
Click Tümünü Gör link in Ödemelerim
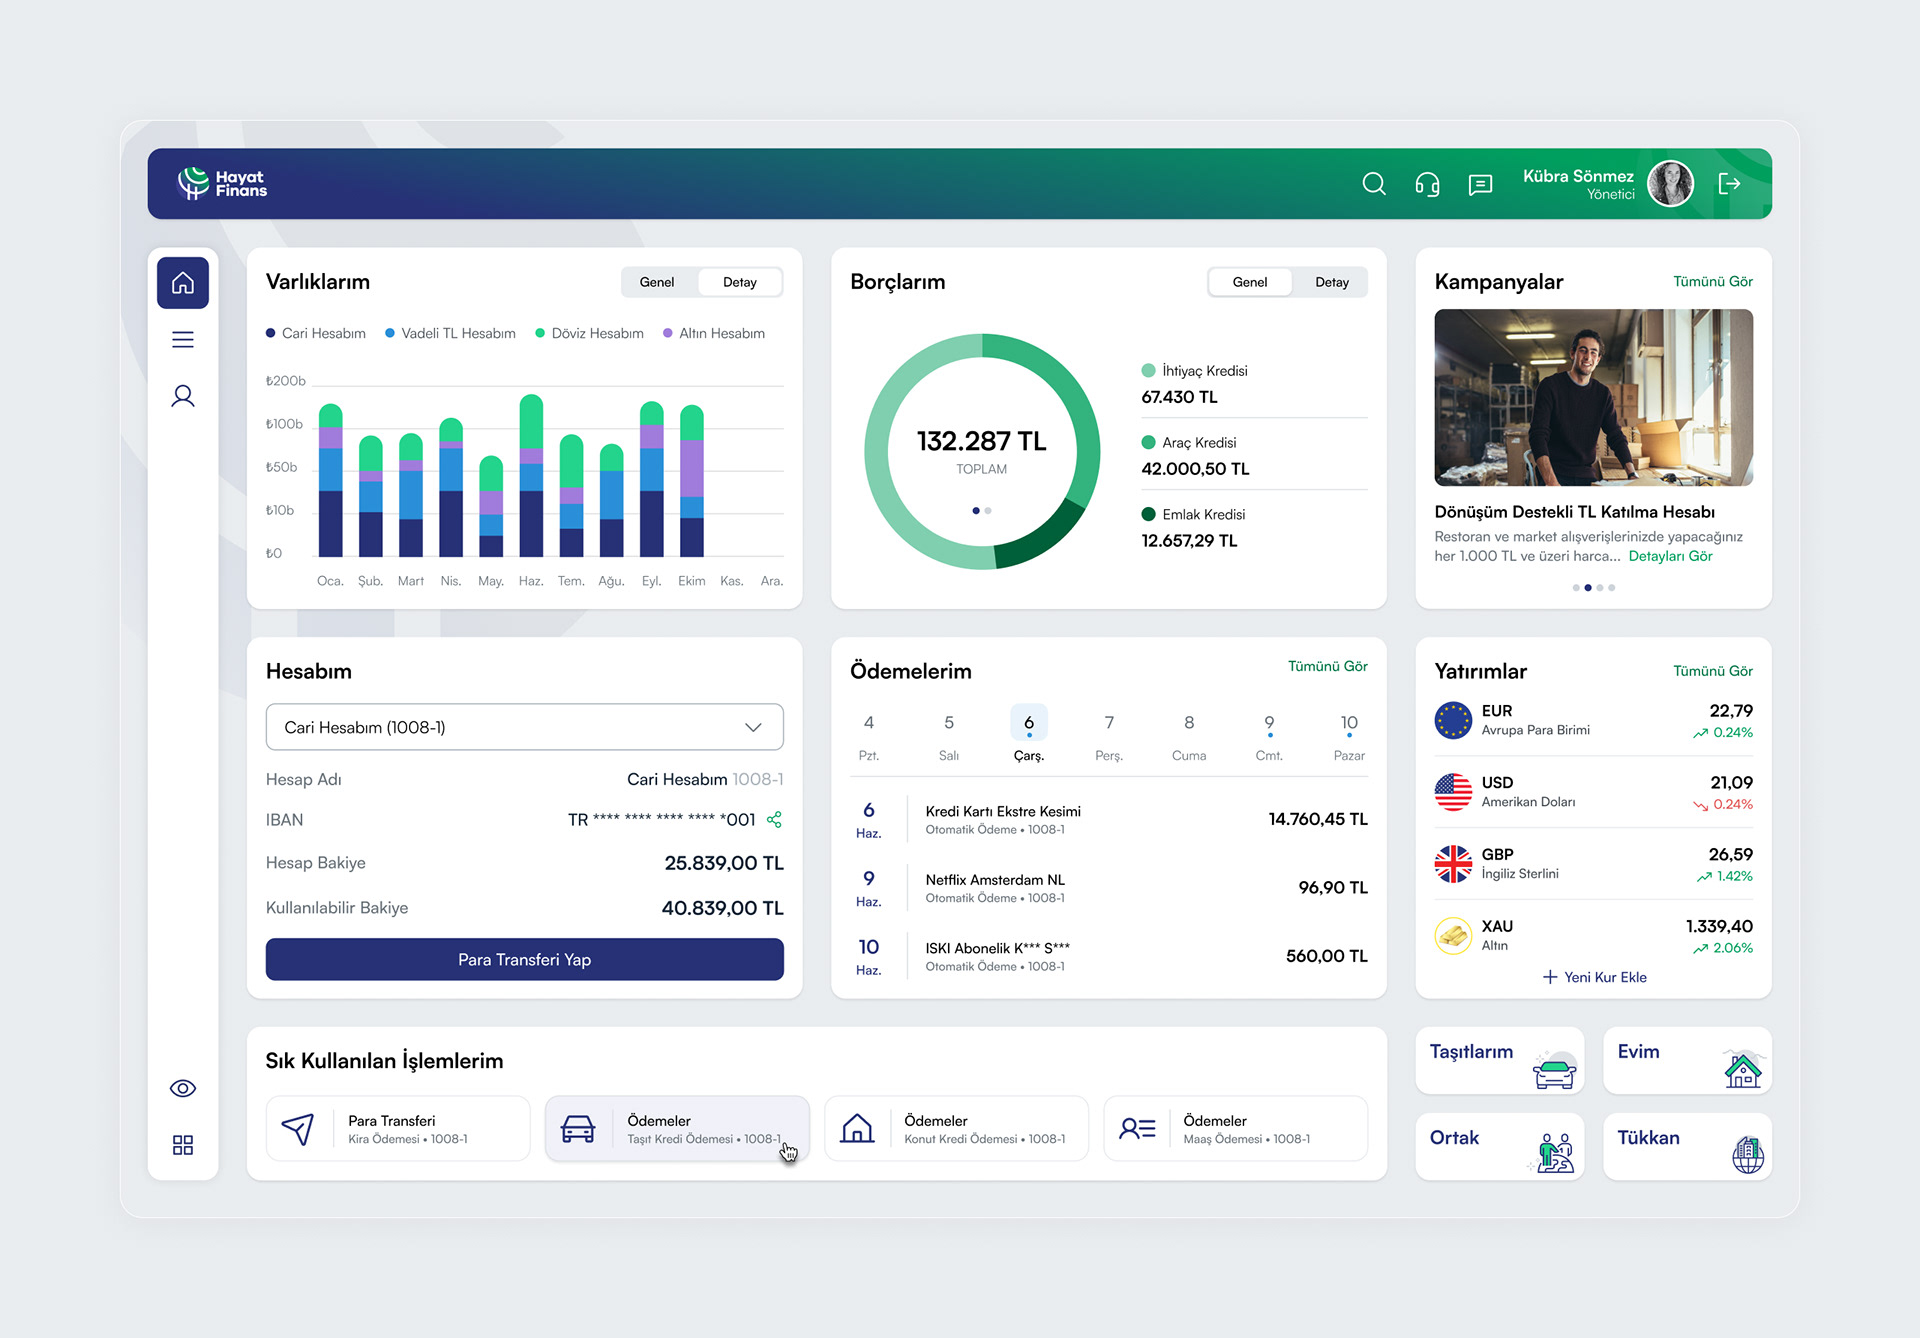point(1327,666)
